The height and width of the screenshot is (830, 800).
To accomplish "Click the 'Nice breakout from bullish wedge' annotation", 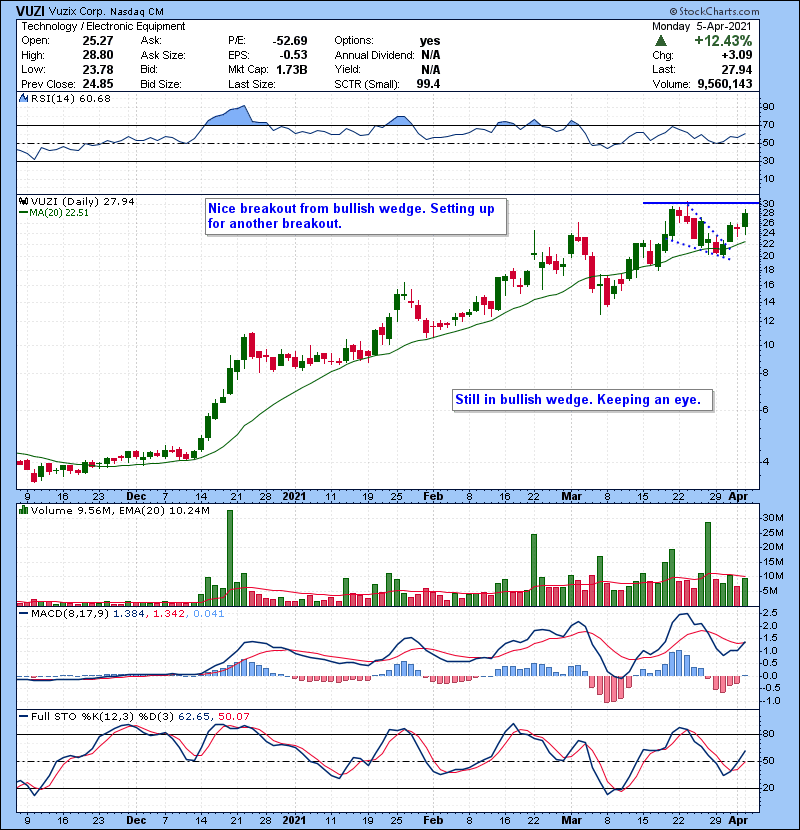I will pos(356,216).
